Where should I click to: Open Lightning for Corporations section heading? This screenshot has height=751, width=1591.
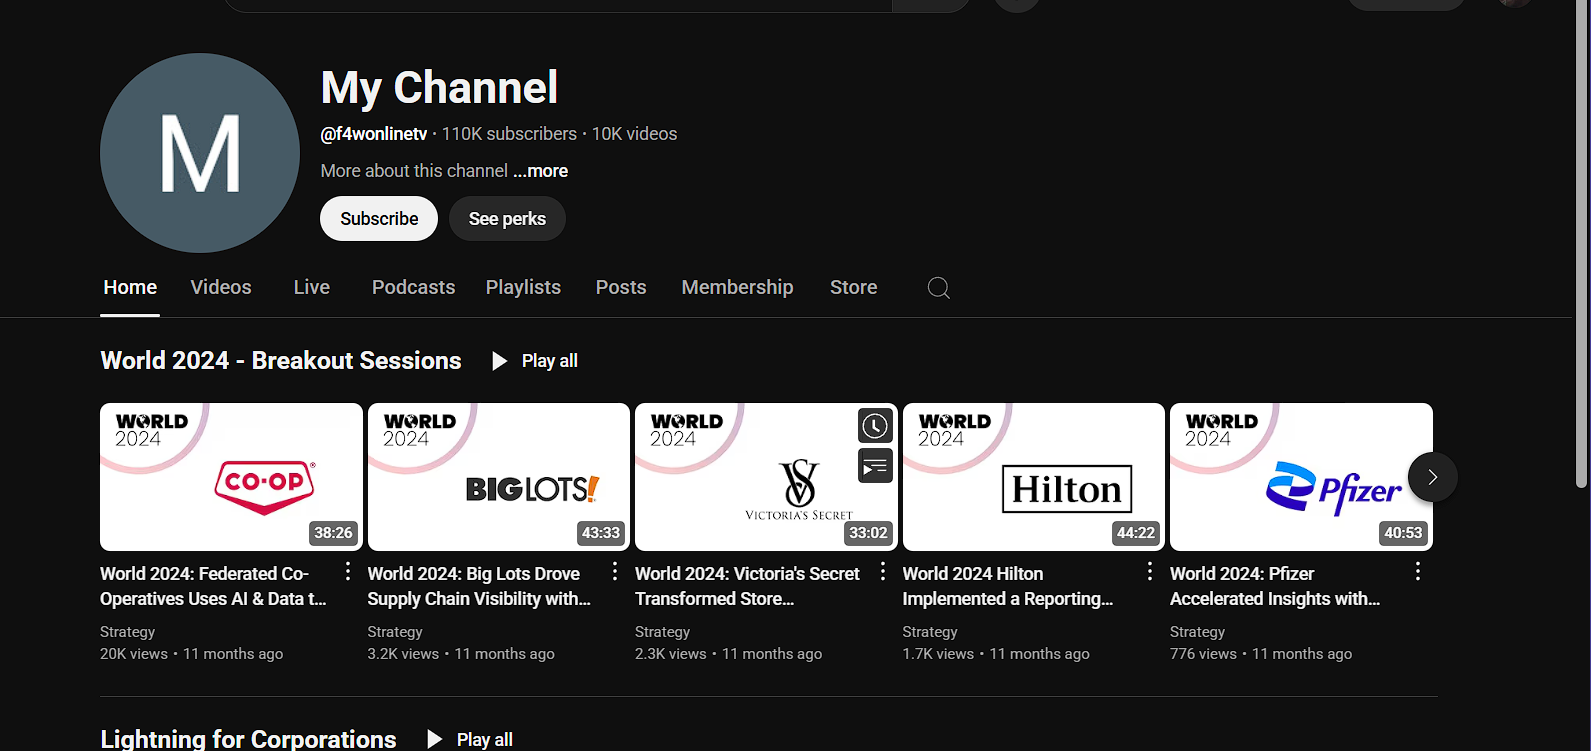(248, 739)
